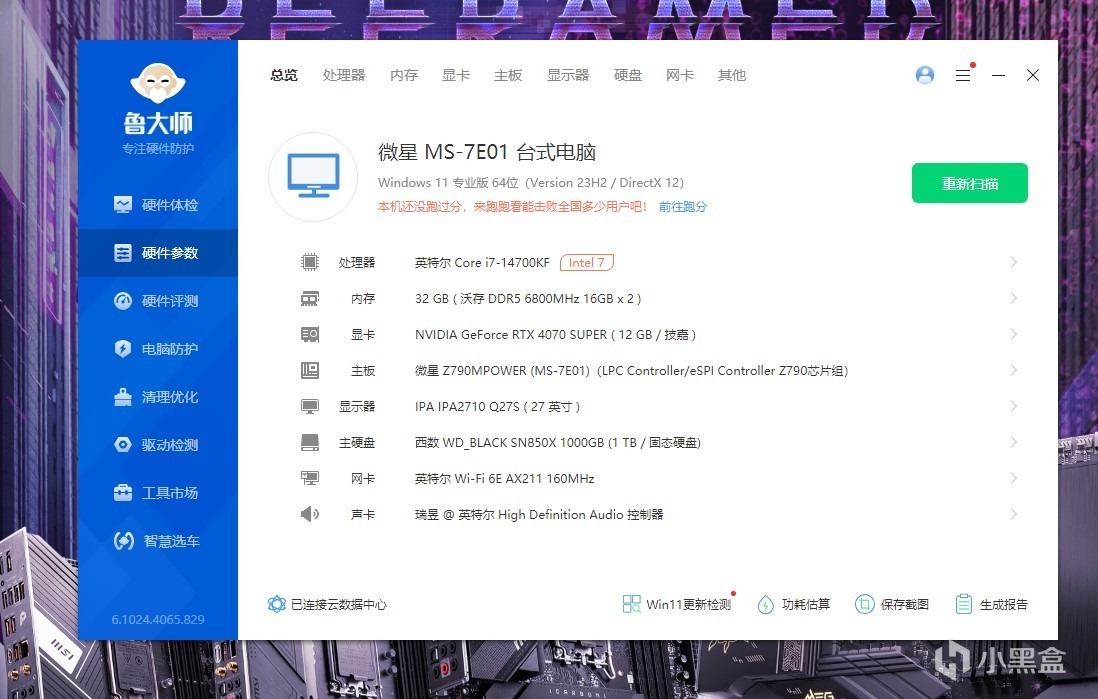Click the 内存 RAM icon

tap(310, 299)
